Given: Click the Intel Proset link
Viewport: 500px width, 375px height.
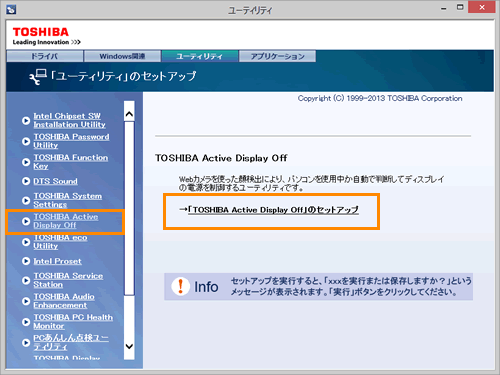Looking at the screenshot, I should (x=57, y=261).
